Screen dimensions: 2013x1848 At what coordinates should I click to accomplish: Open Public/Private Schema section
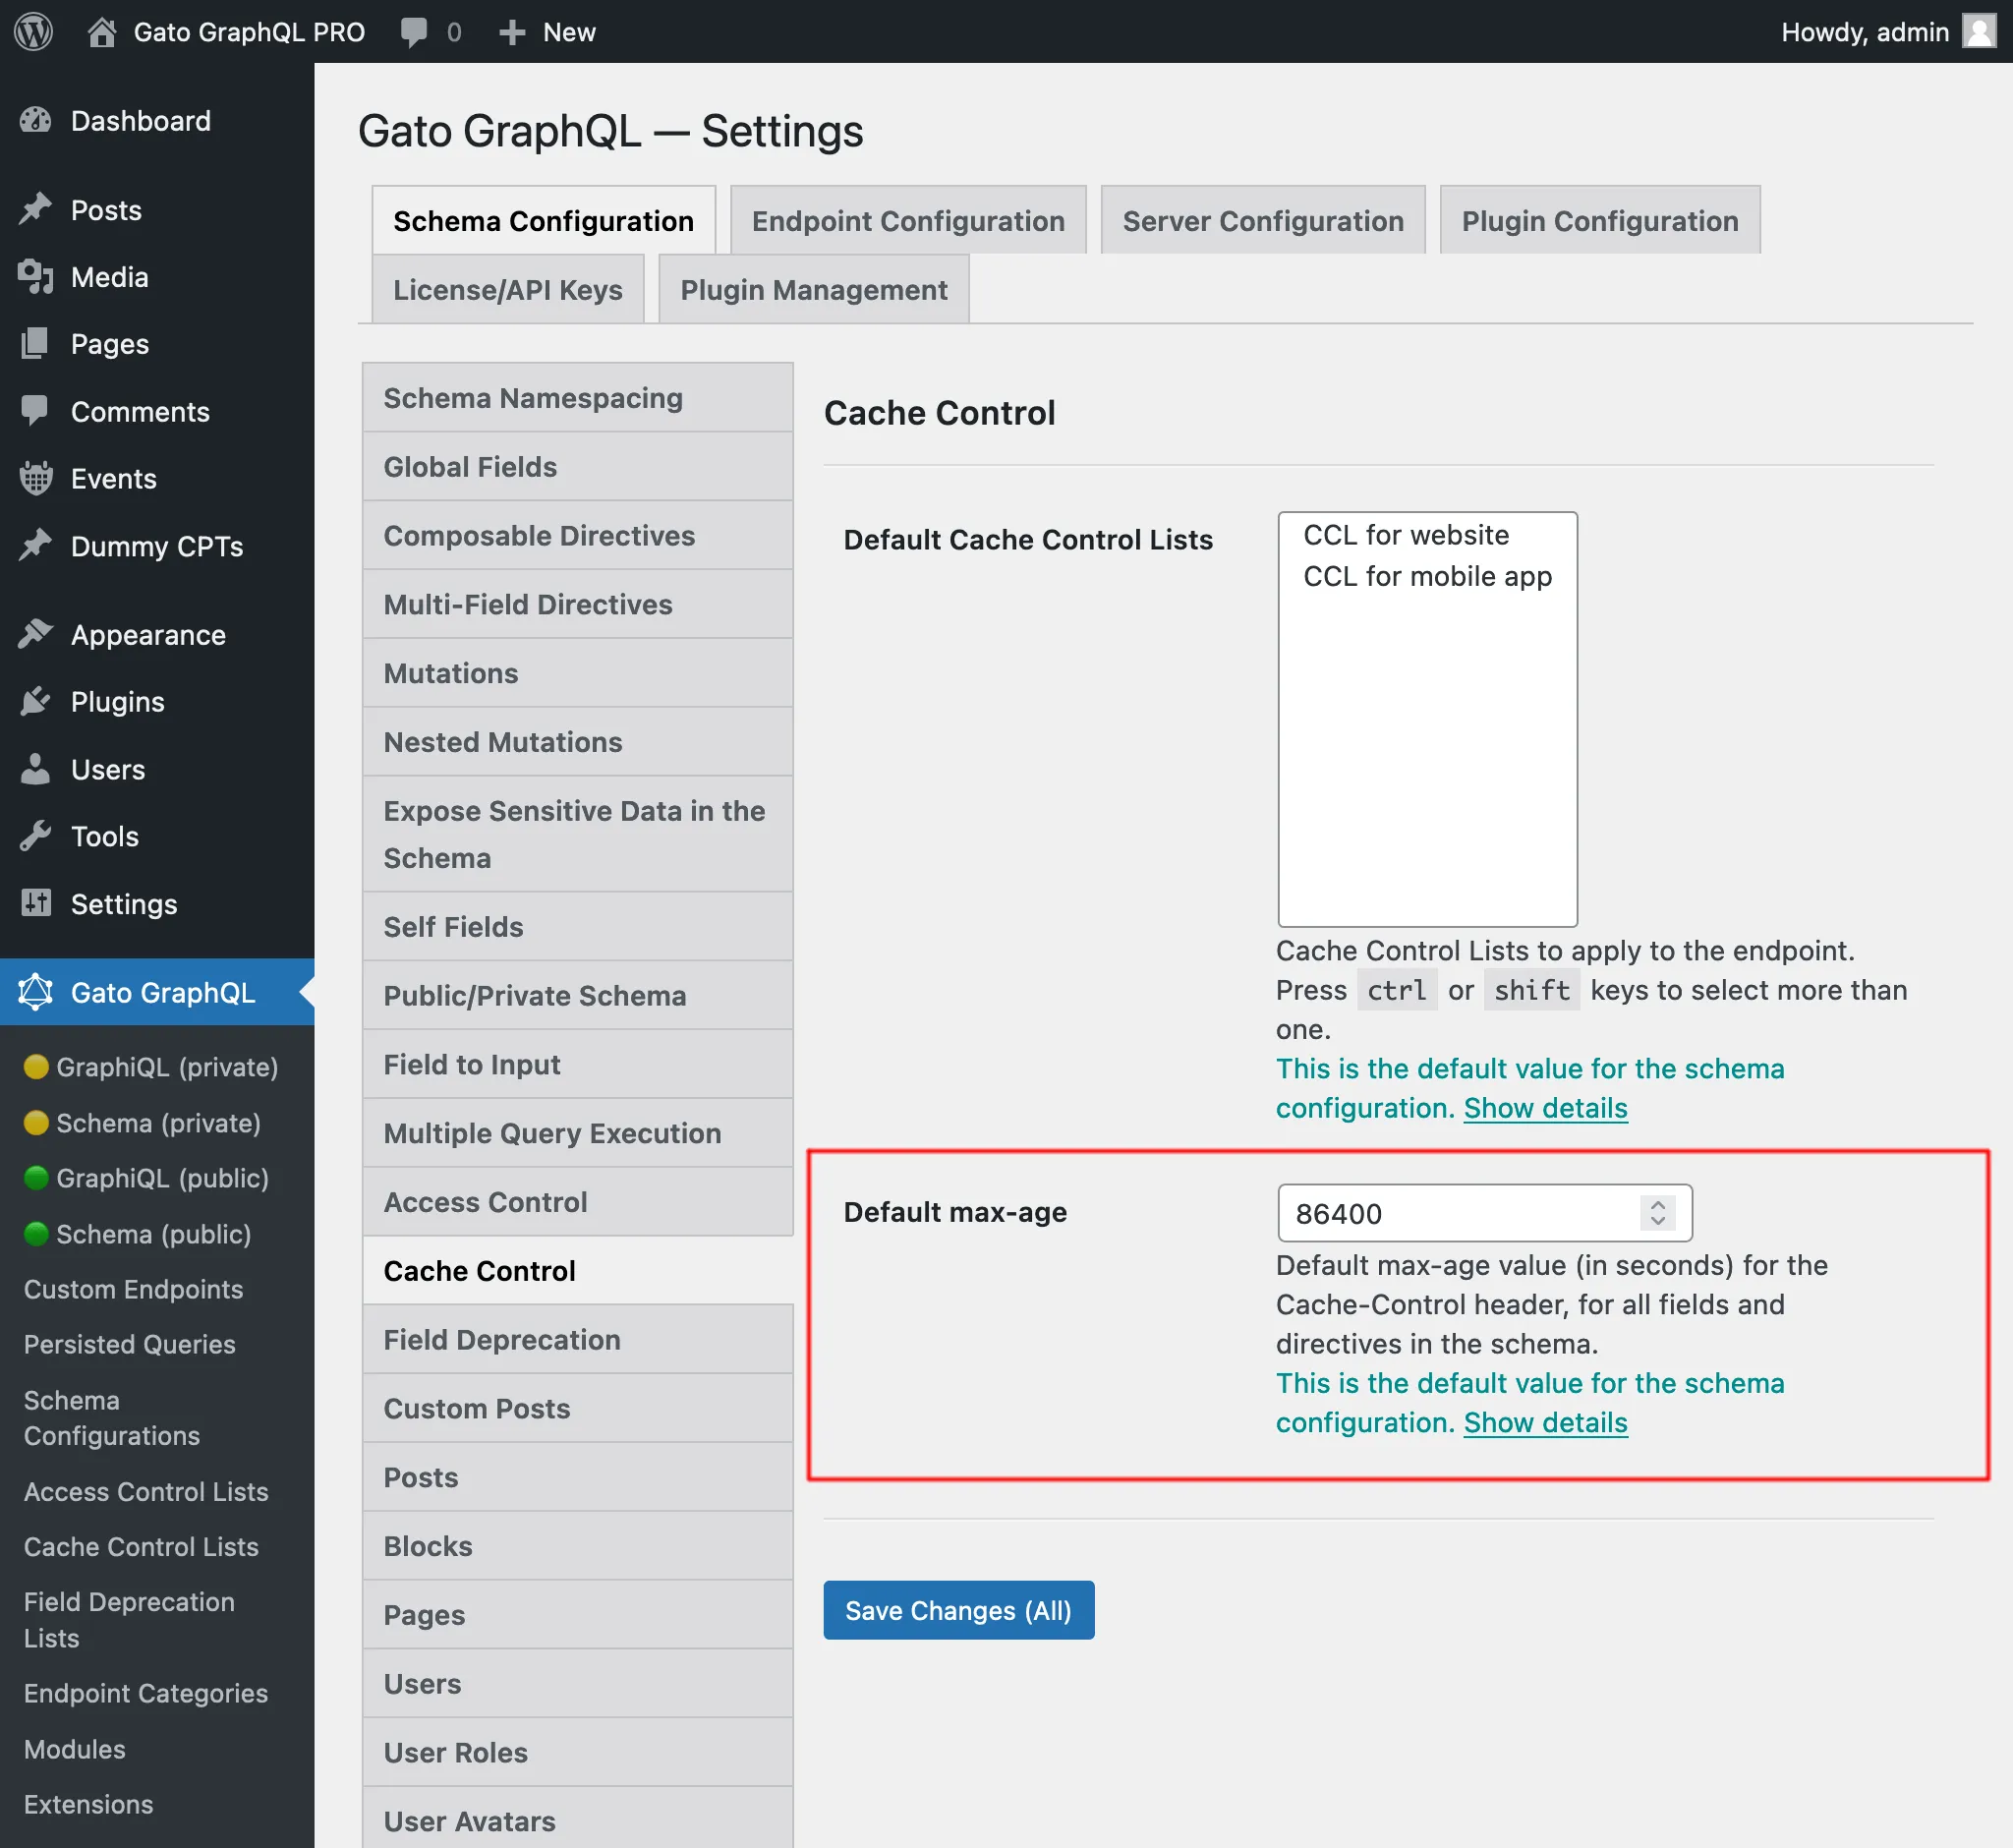point(578,996)
